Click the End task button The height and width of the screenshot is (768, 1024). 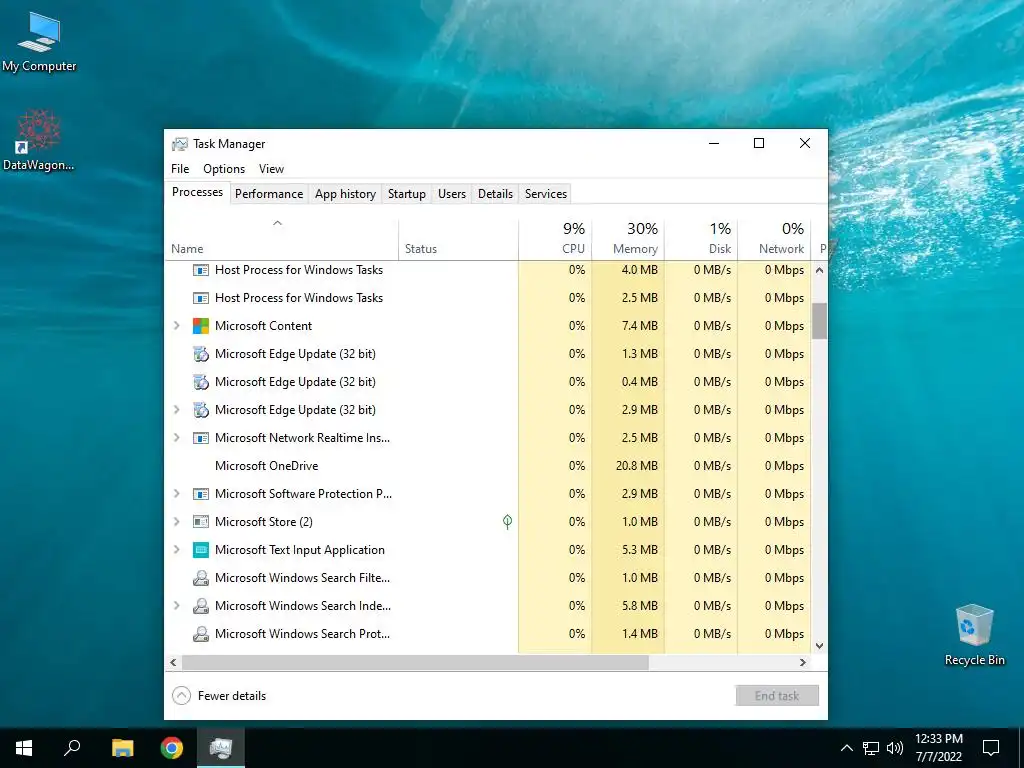(x=776, y=696)
